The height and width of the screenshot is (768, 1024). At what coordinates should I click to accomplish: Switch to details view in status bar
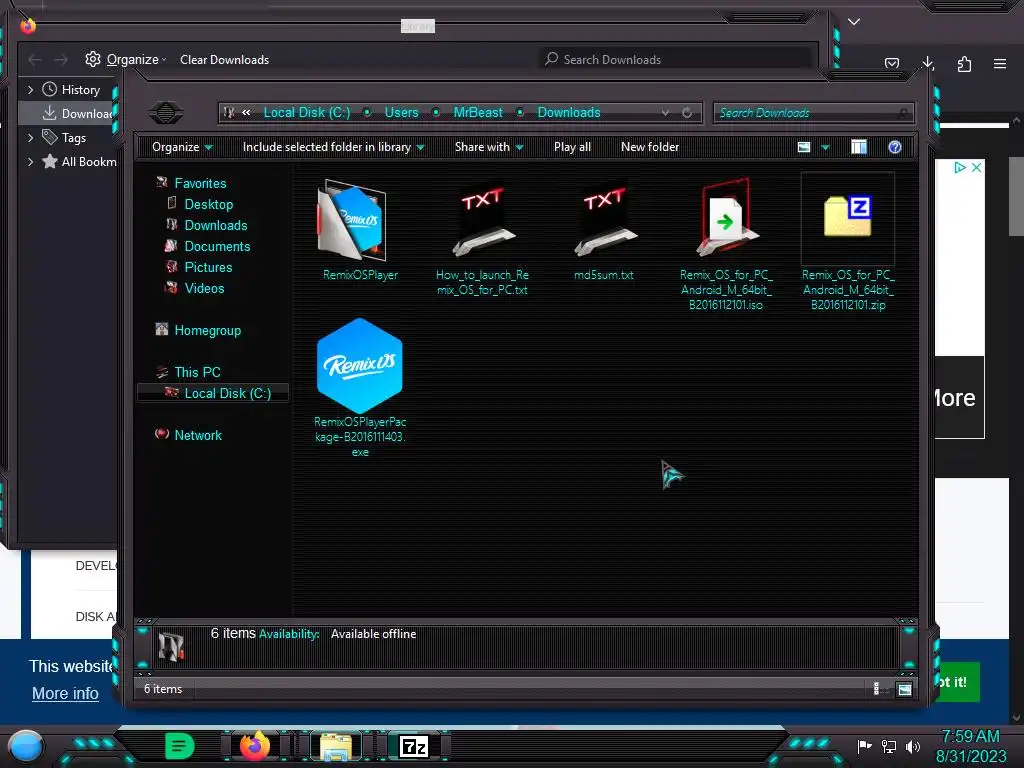coord(876,688)
